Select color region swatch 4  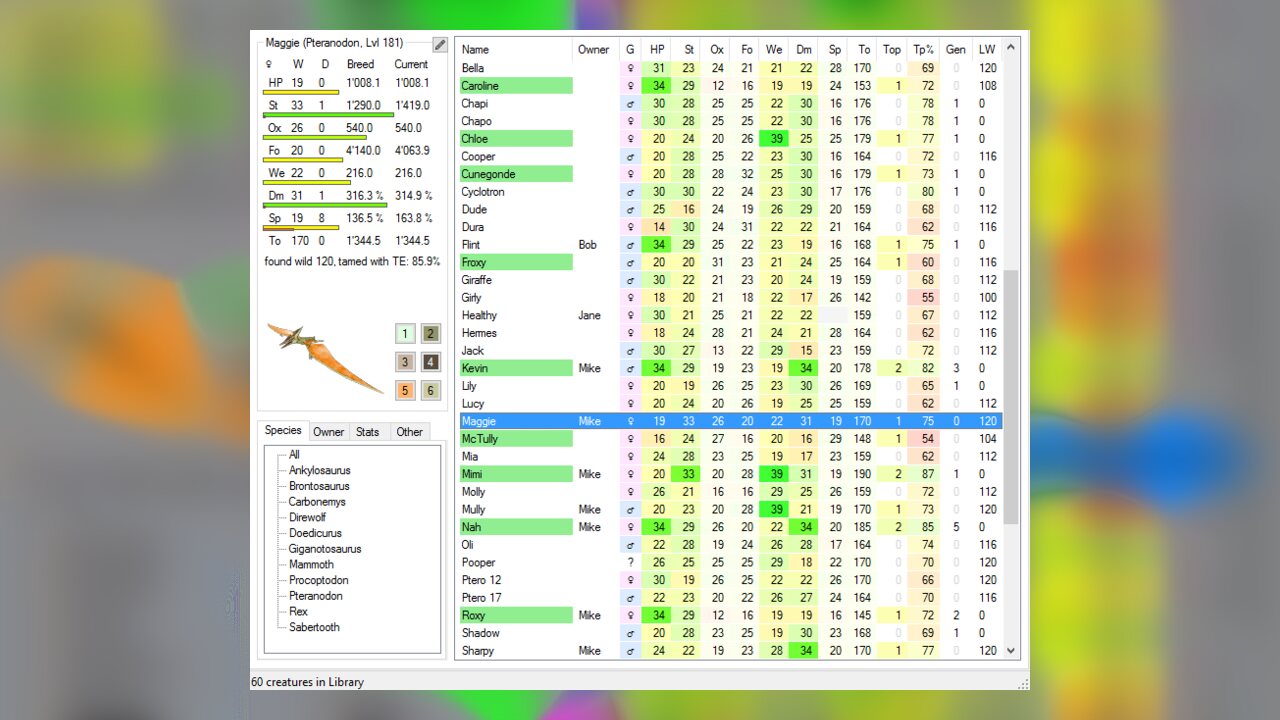430,362
